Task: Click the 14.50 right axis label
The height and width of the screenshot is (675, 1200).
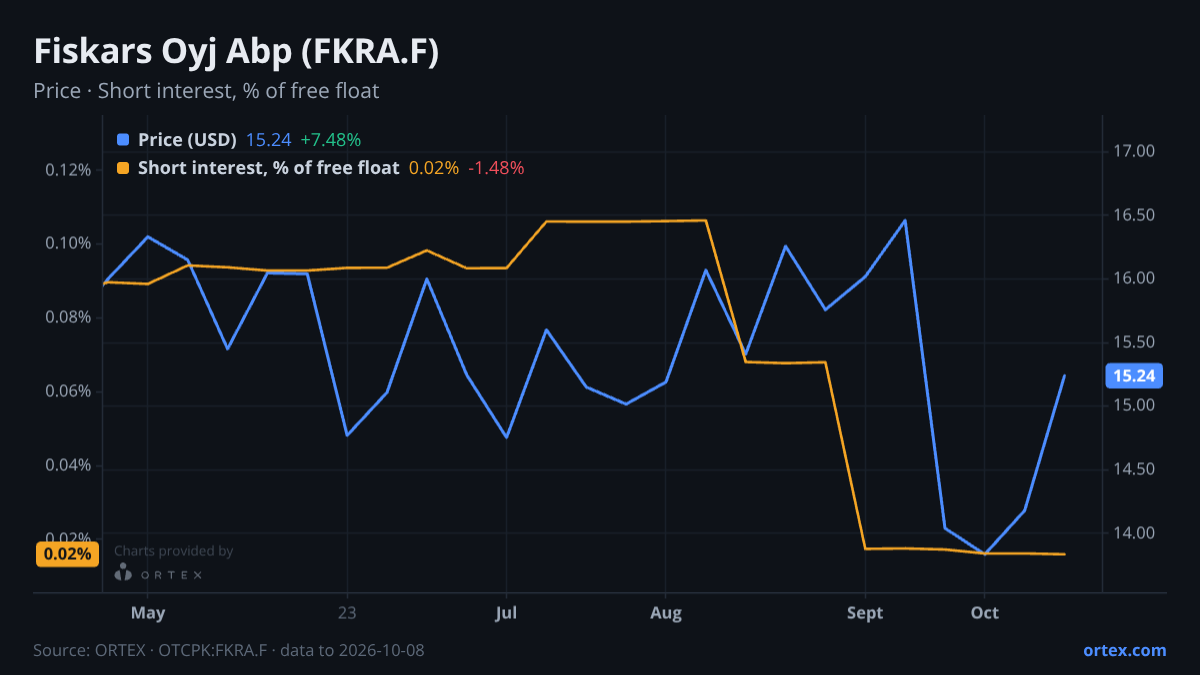Action: tap(1134, 469)
